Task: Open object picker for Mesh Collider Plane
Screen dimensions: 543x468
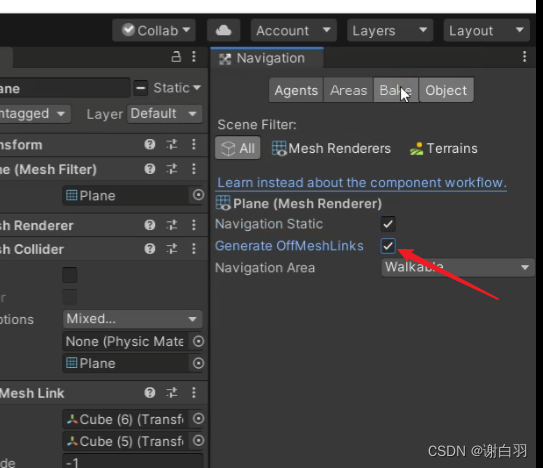Action: tap(198, 363)
